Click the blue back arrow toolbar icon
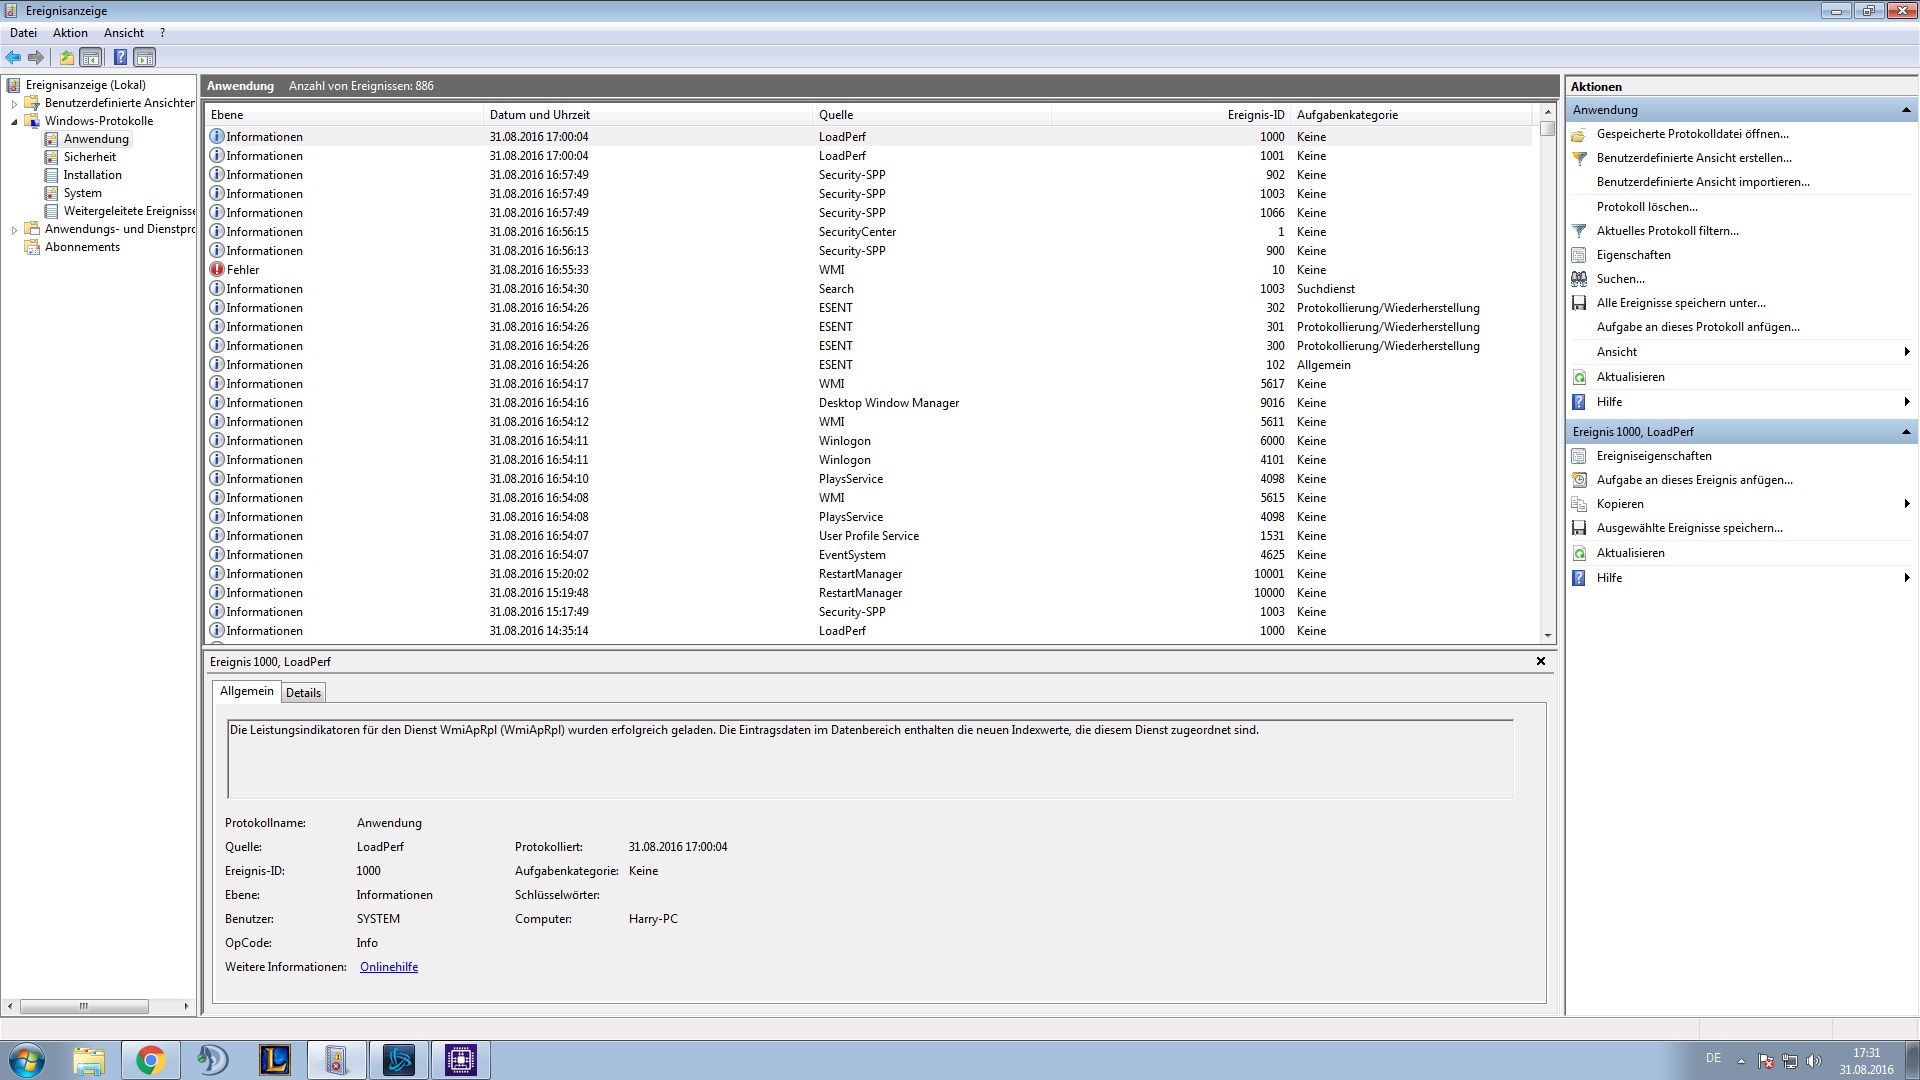This screenshot has width=1920, height=1080. point(13,58)
